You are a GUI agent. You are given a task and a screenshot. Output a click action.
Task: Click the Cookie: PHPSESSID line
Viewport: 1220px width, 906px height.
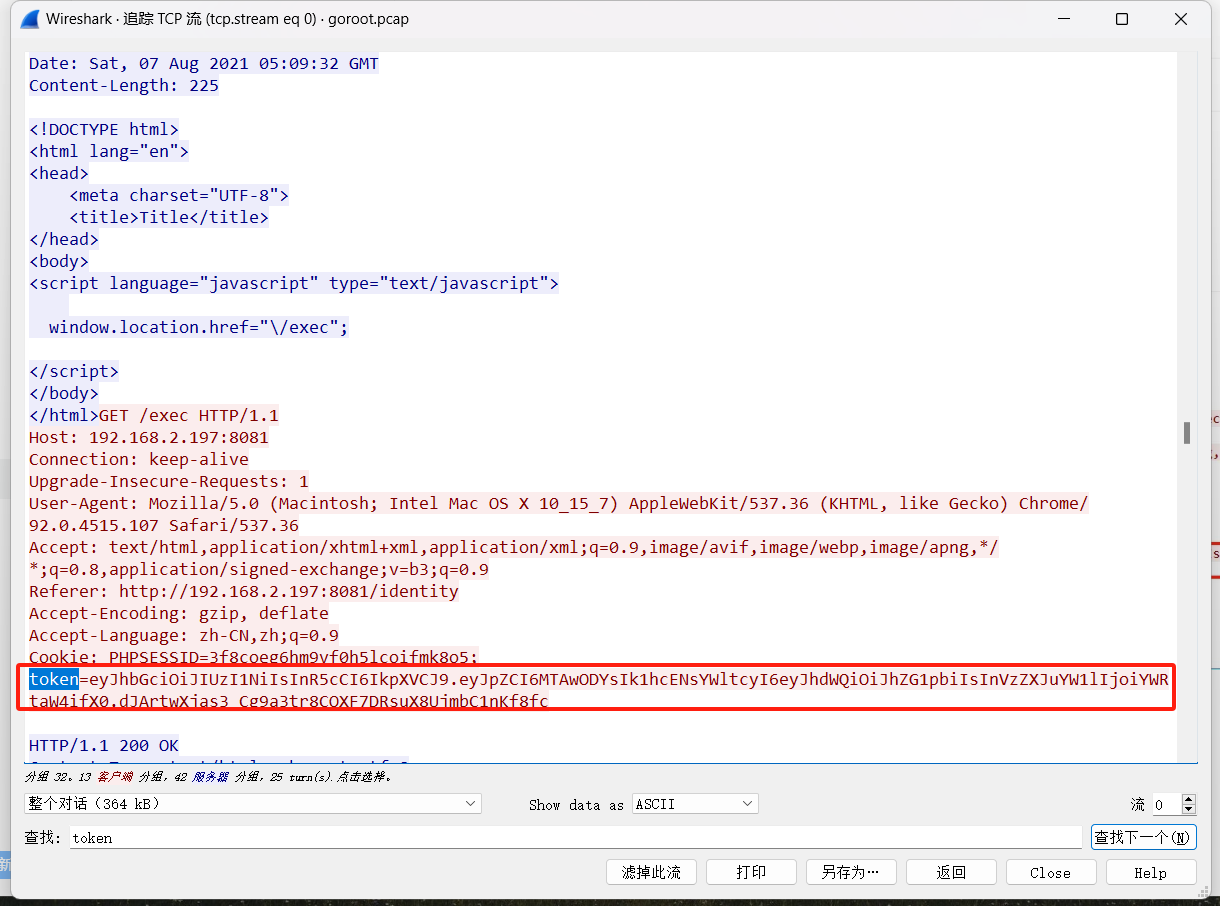[254, 657]
